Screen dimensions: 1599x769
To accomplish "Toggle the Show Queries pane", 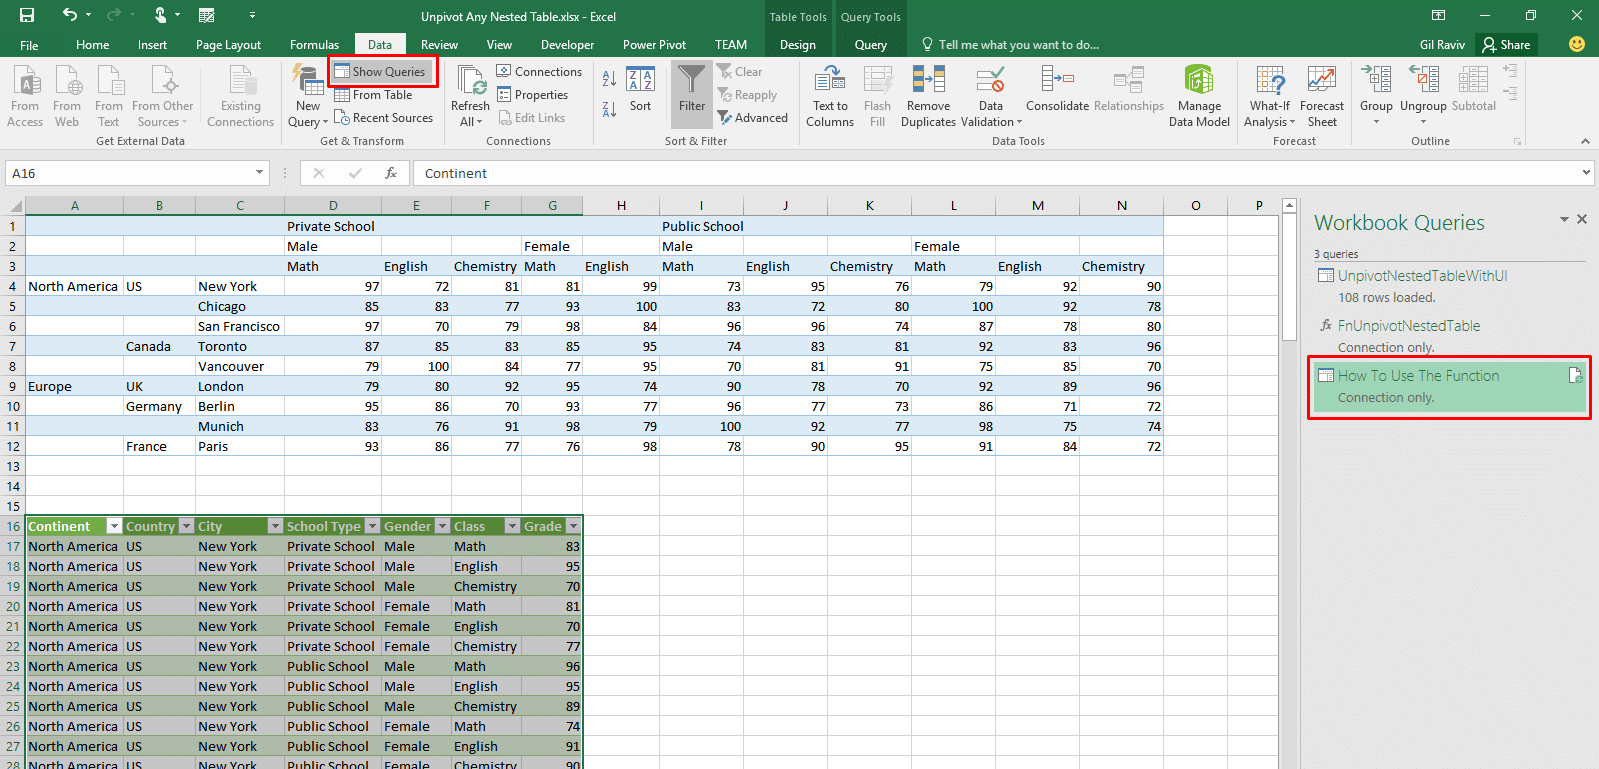I will pos(383,72).
